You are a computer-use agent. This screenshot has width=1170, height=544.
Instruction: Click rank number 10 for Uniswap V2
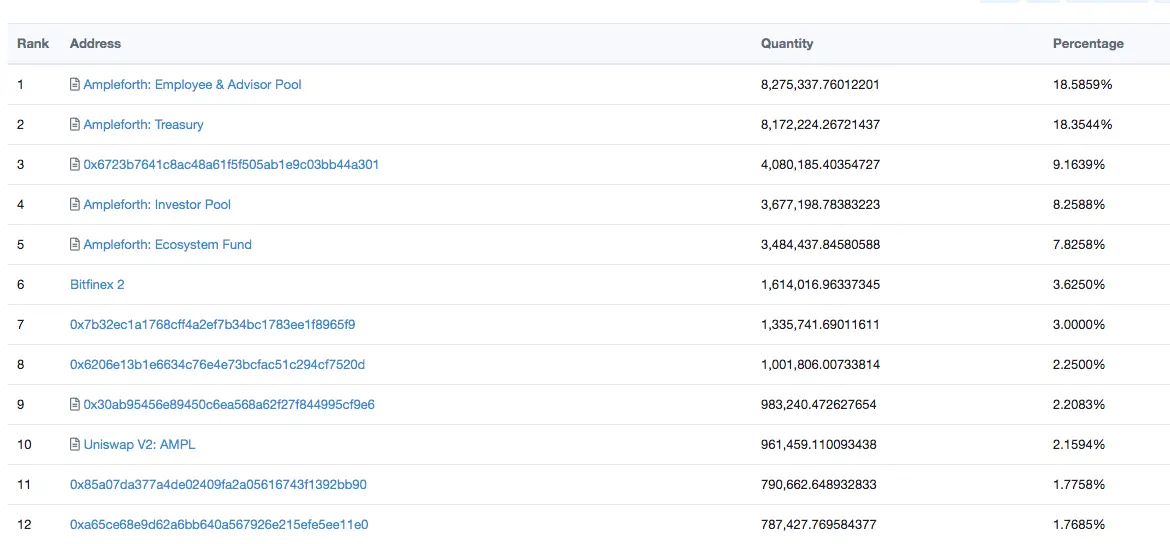(25, 445)
